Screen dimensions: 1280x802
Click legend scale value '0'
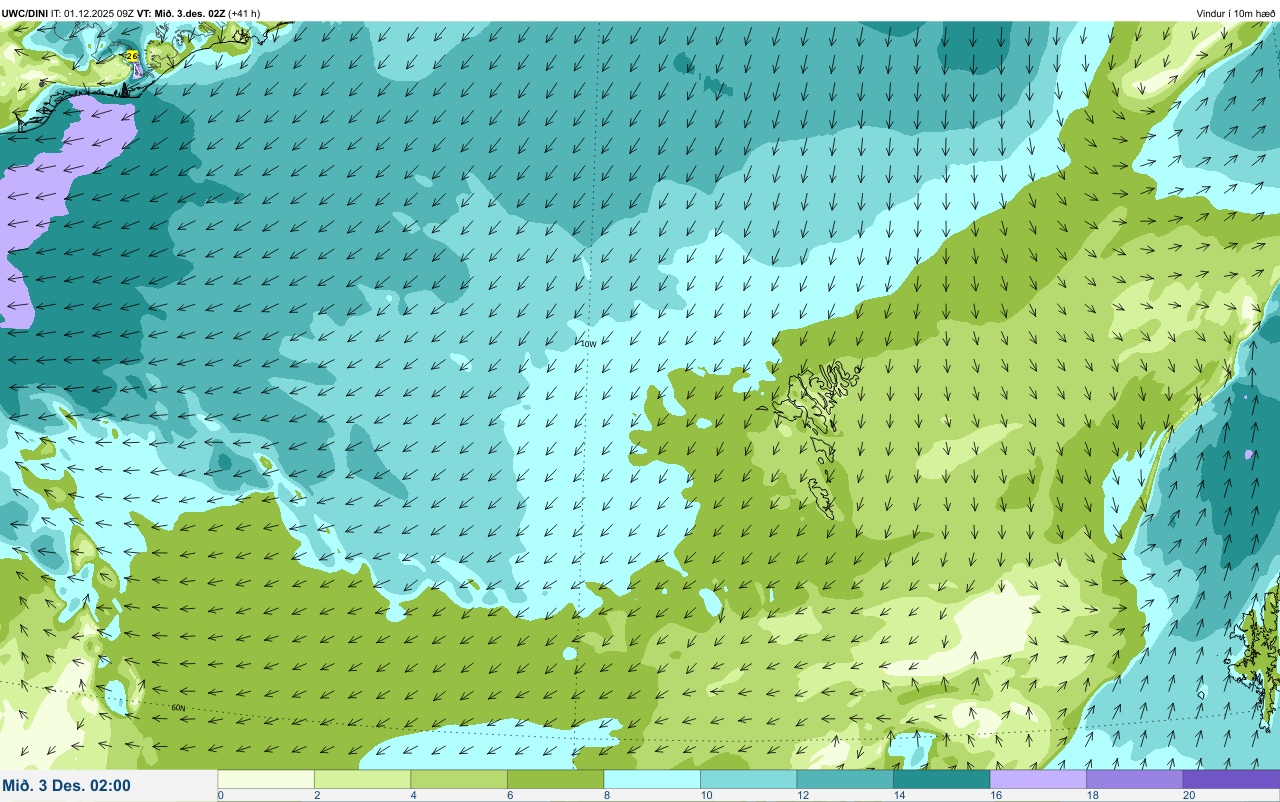220,795
